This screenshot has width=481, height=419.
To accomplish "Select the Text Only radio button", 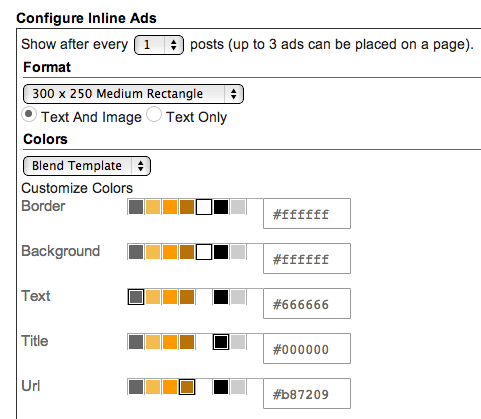I will tap(154, 114).
